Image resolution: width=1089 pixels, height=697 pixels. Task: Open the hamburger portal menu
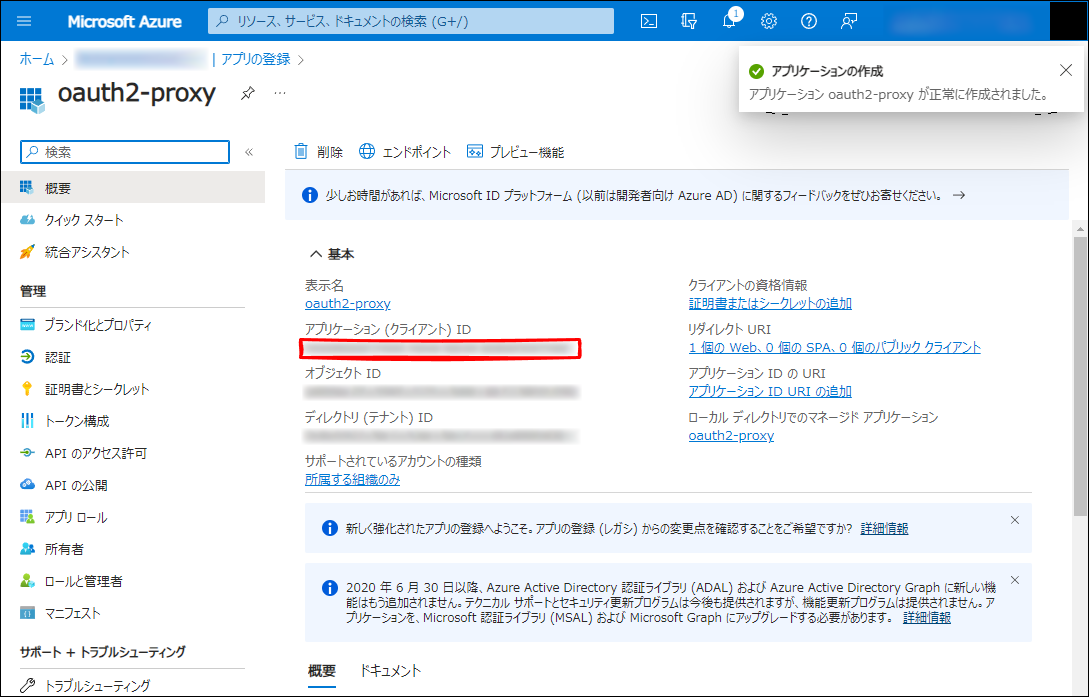pyautogui.click(x=25, y=21)
